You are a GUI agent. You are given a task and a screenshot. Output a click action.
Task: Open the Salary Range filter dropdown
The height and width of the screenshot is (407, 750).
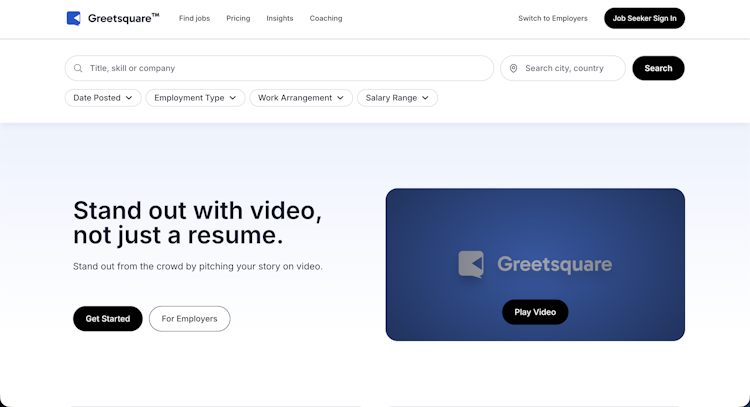[x=397, y=98]
